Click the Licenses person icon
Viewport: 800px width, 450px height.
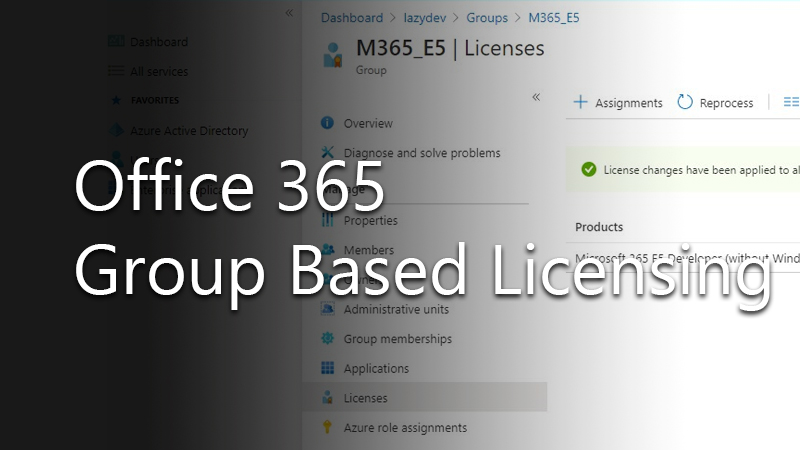click(x=327, y=397)
